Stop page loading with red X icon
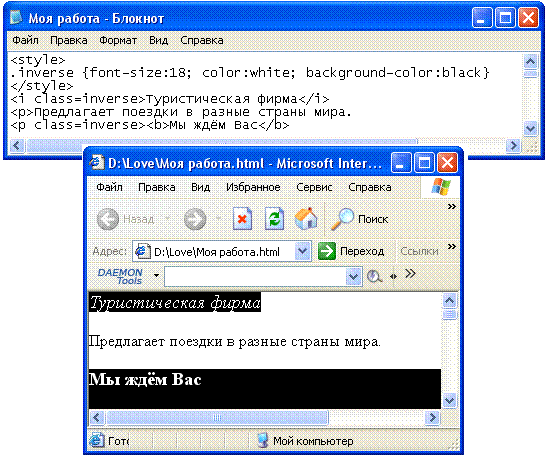The width and height of the screenshot is (551, 461). tap(242, 219)
